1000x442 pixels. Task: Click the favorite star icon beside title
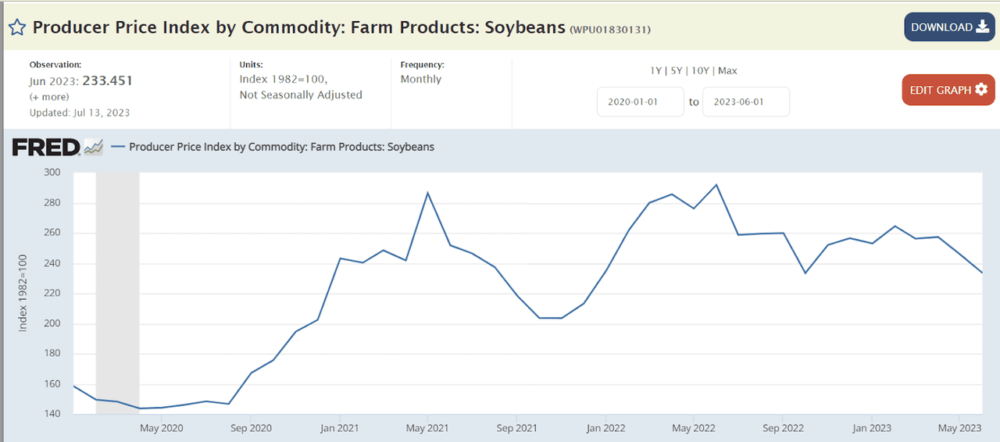click(x=17, y=27)
